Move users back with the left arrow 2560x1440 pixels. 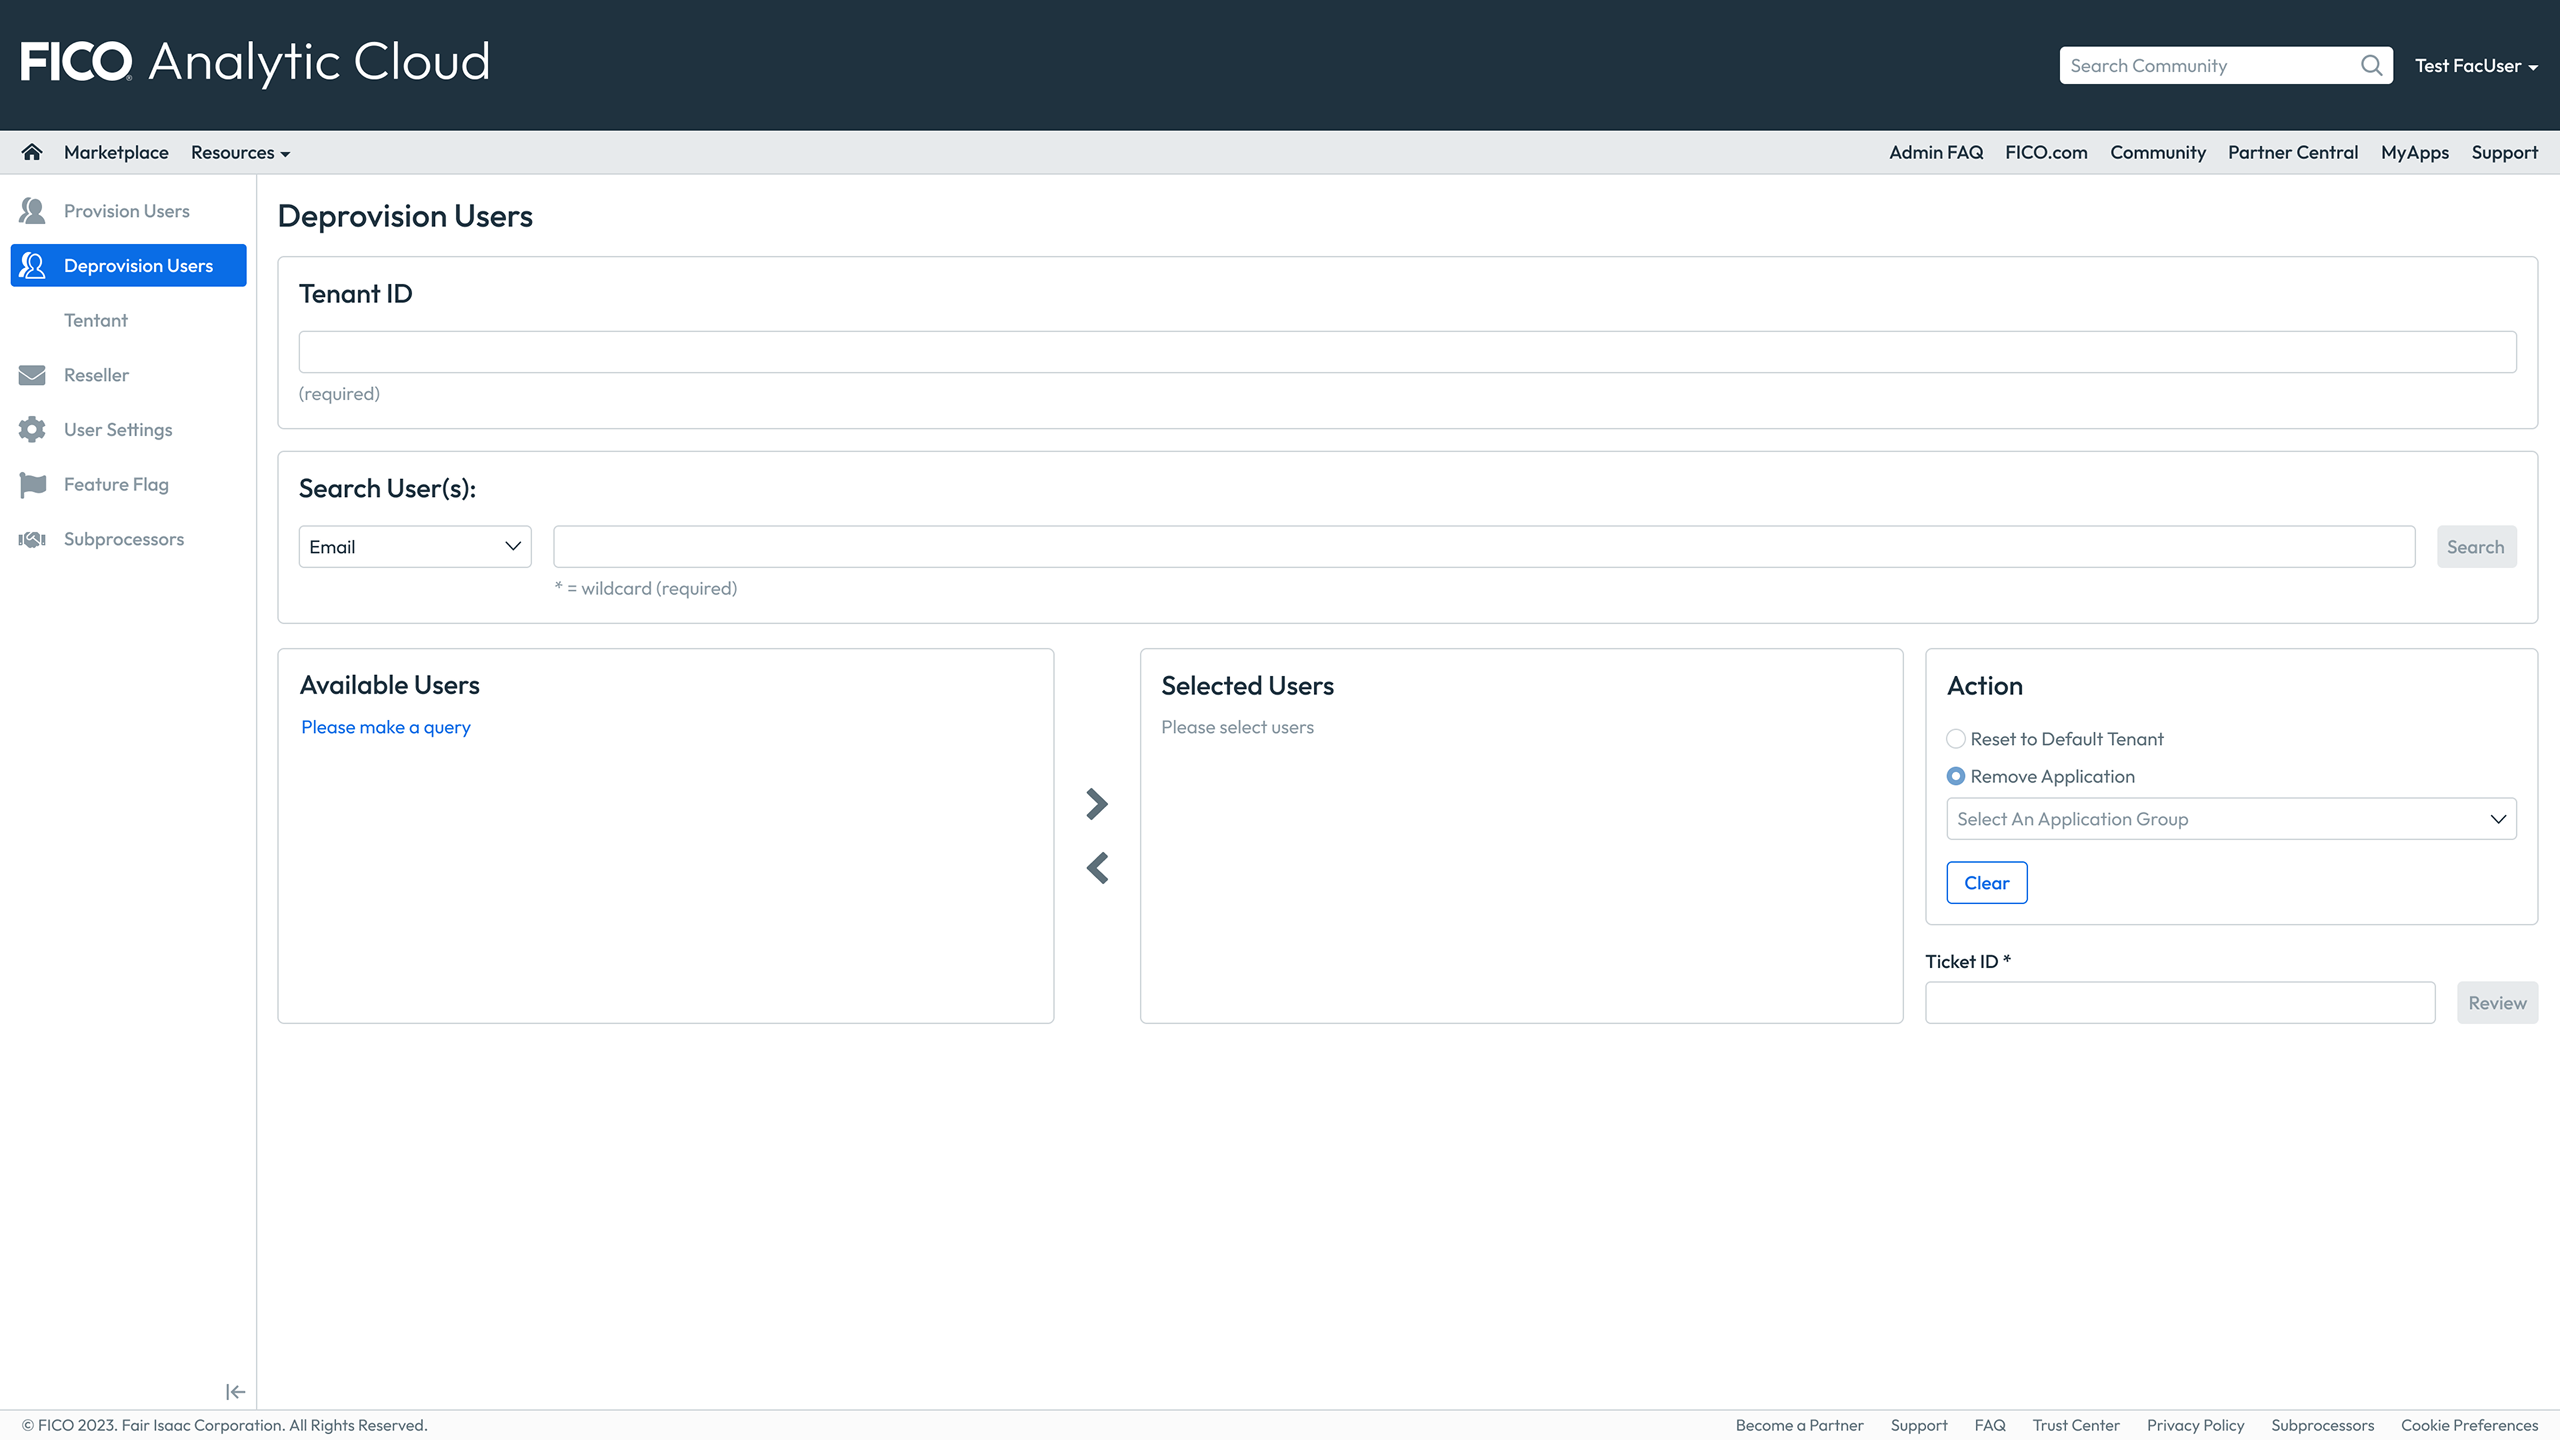(1097, 868)
